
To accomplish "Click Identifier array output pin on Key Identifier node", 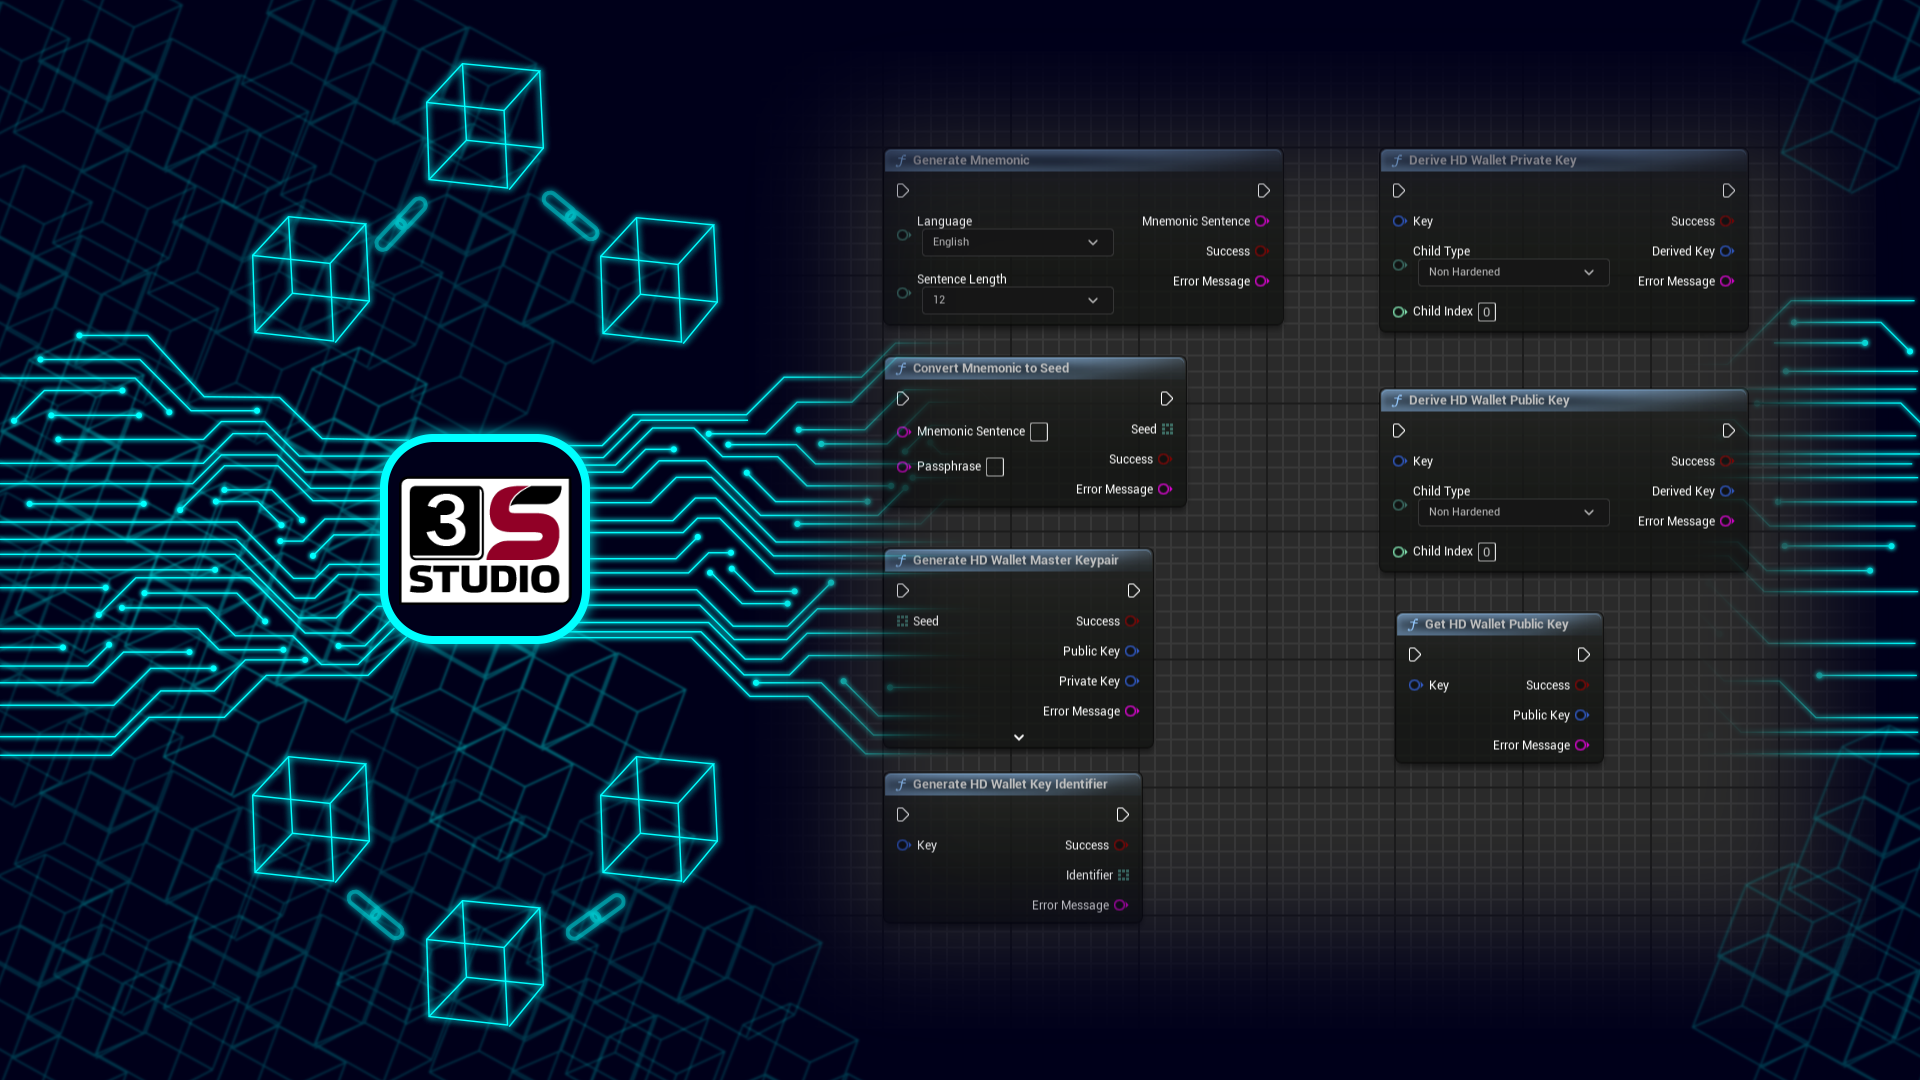I will click(x=1123, y=875).
